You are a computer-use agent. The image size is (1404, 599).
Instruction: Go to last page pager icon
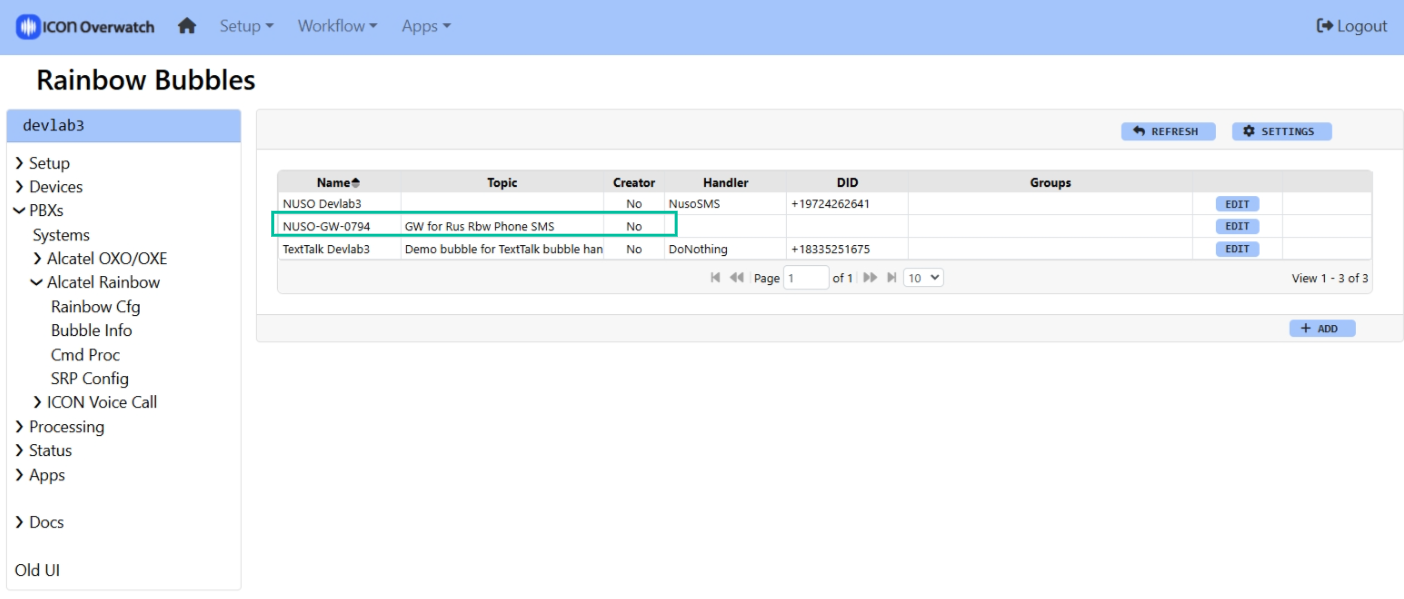(891, 278)
